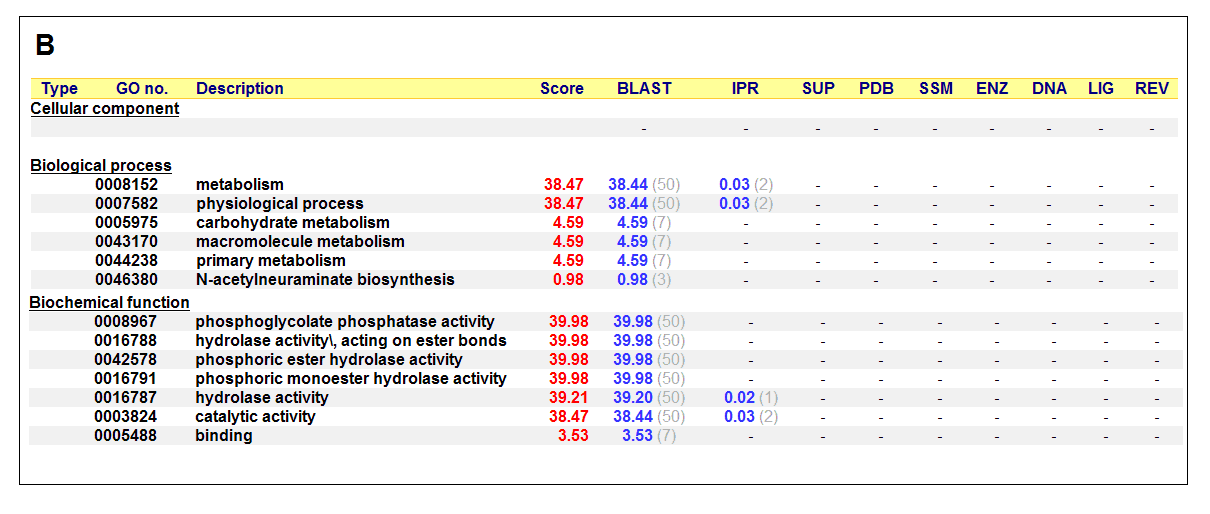Click GO number 0043170
The height and width of the screenshot is (514, 1210).
pos(126,241)
